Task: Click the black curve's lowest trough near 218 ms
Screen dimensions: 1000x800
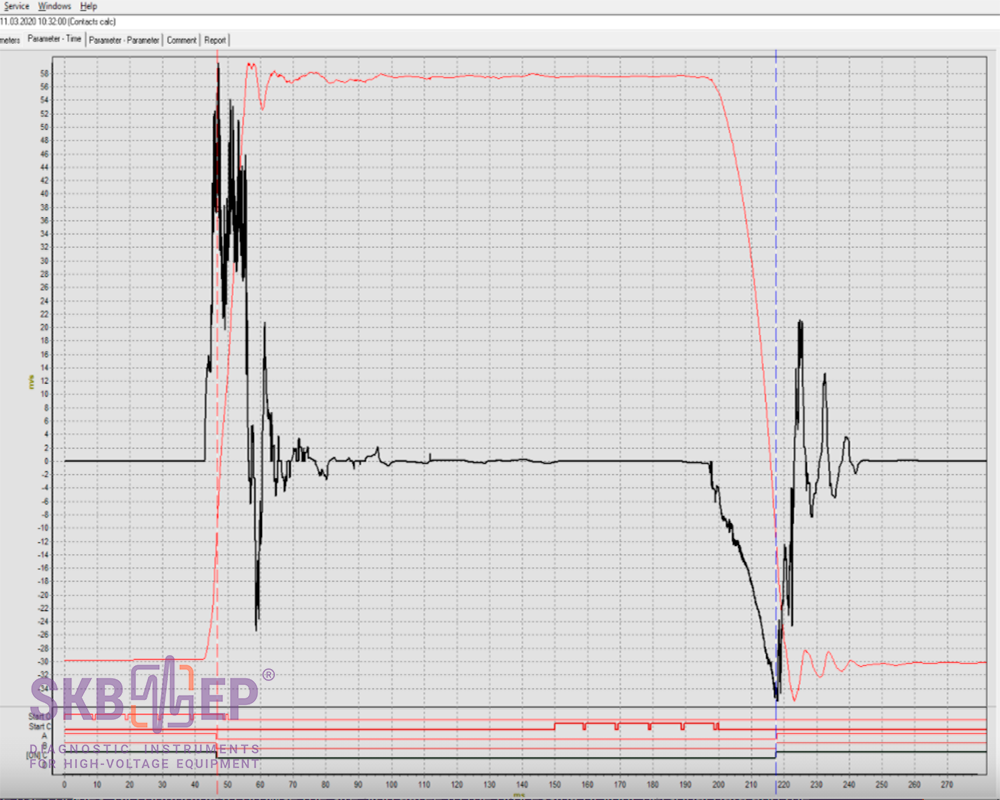Action: click(x=775, y=696)
